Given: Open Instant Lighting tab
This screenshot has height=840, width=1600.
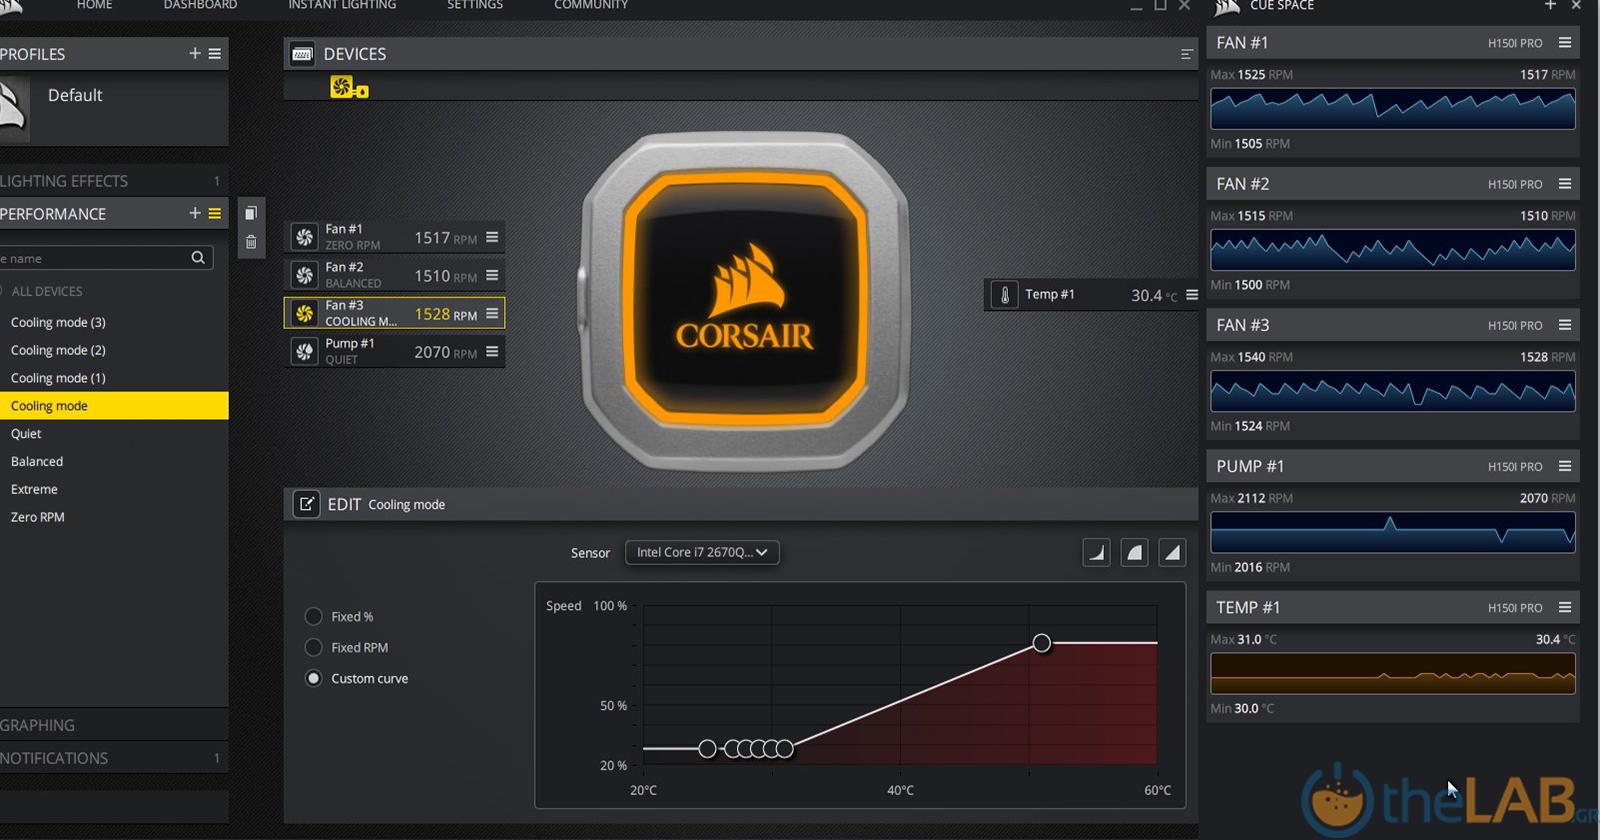Looking at the screenshot, I should (342, 5).
